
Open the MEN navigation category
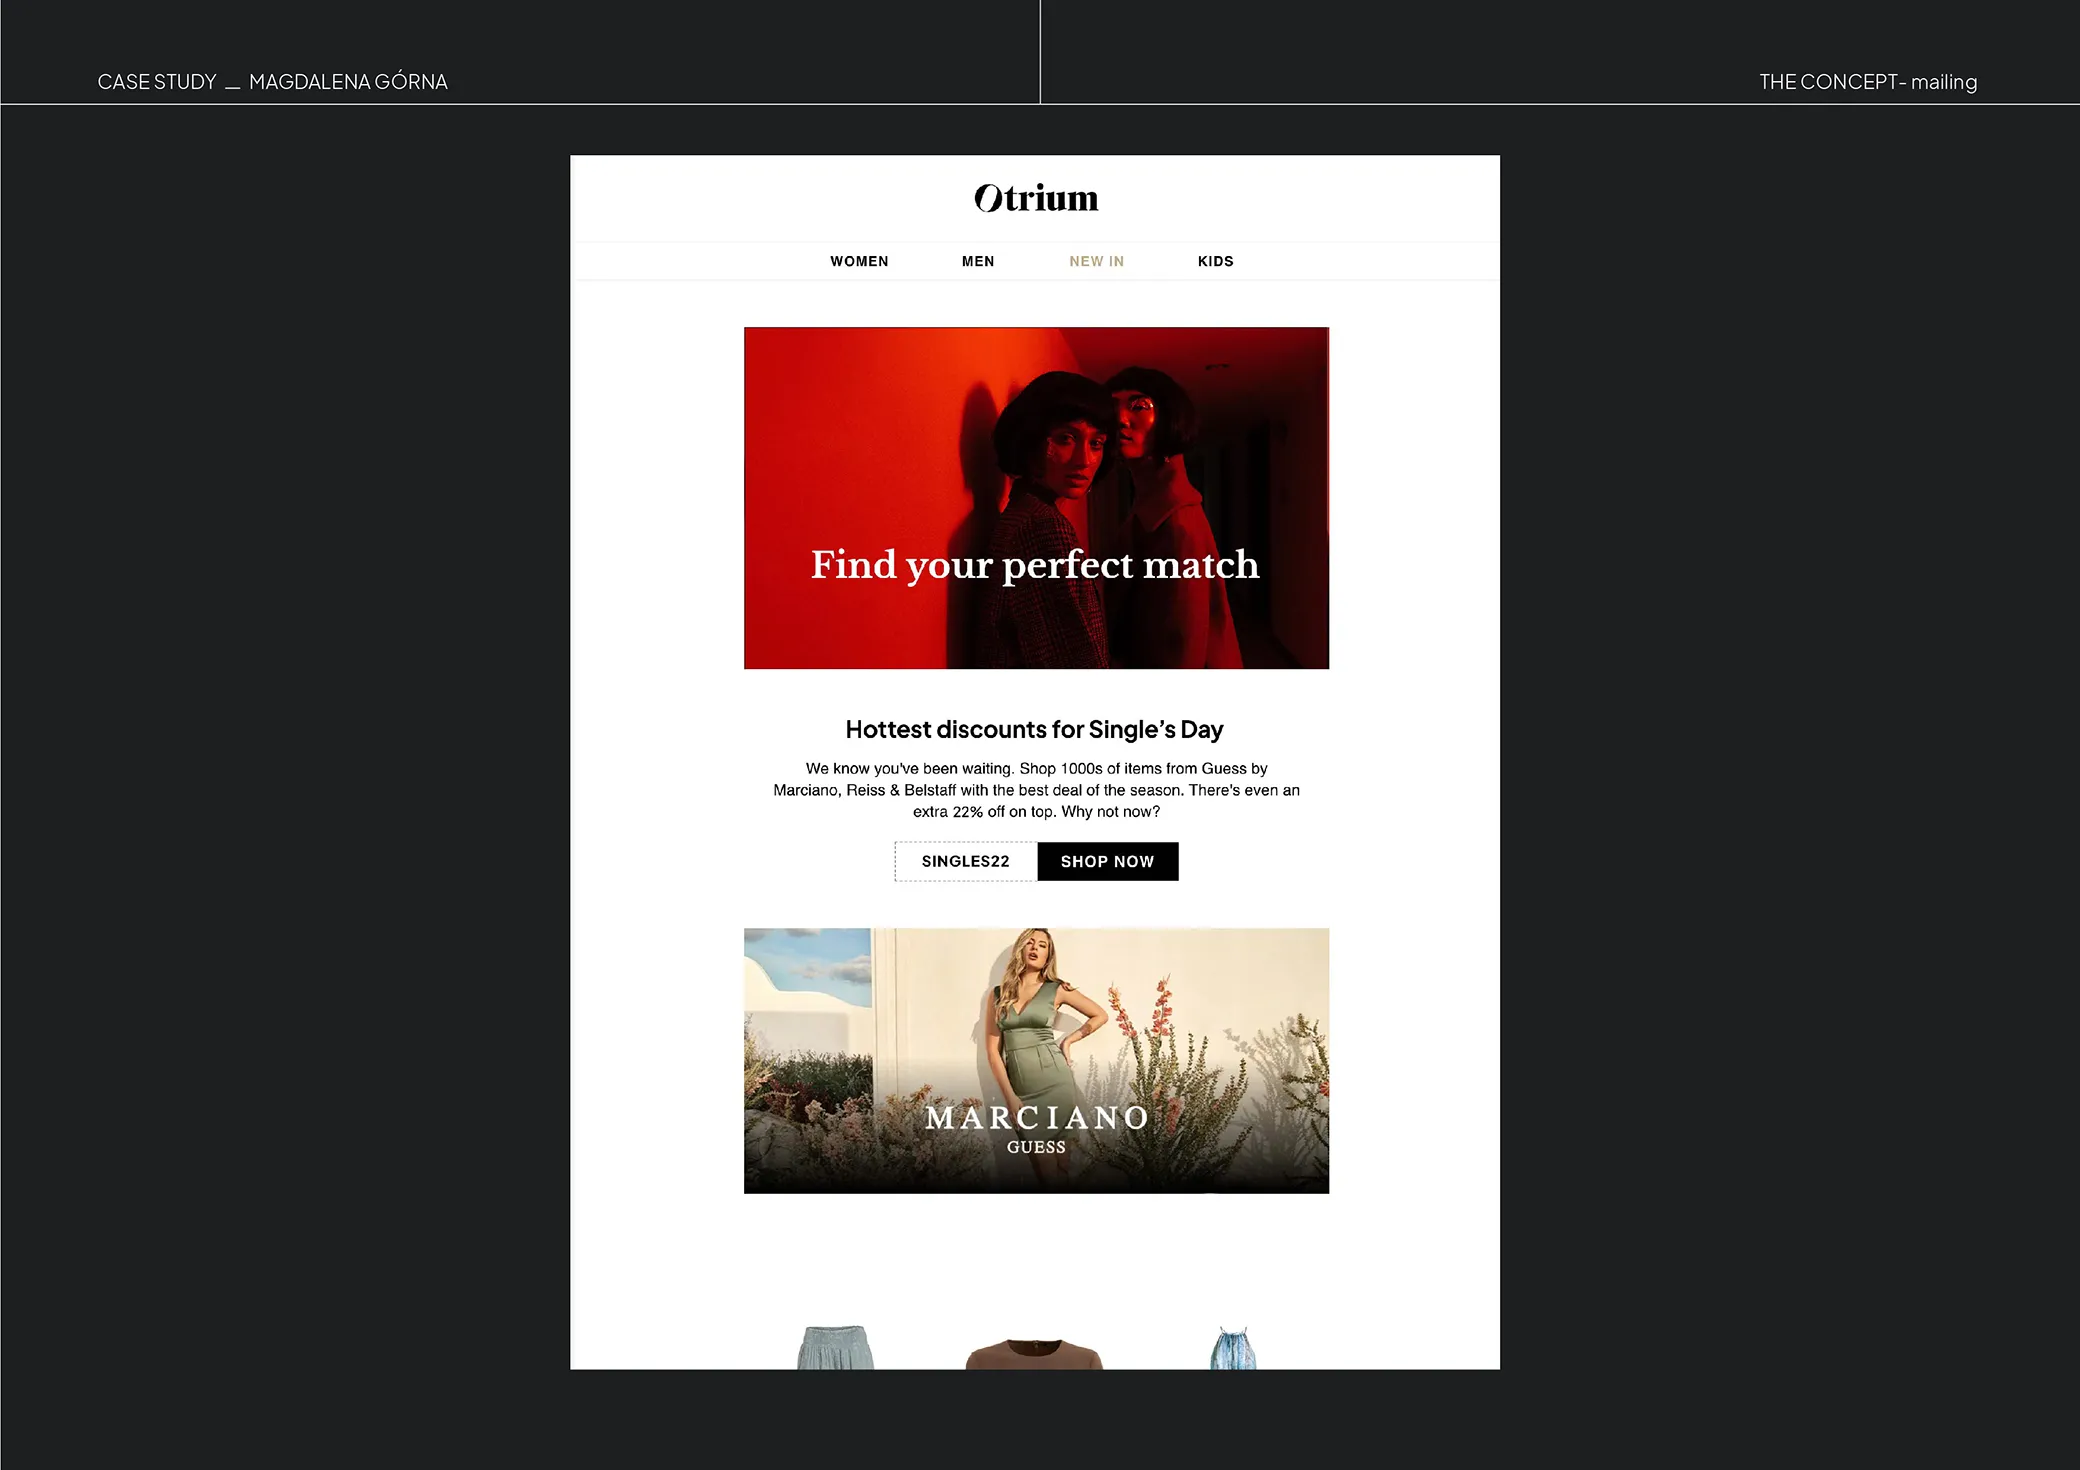(x=978, y=261)
